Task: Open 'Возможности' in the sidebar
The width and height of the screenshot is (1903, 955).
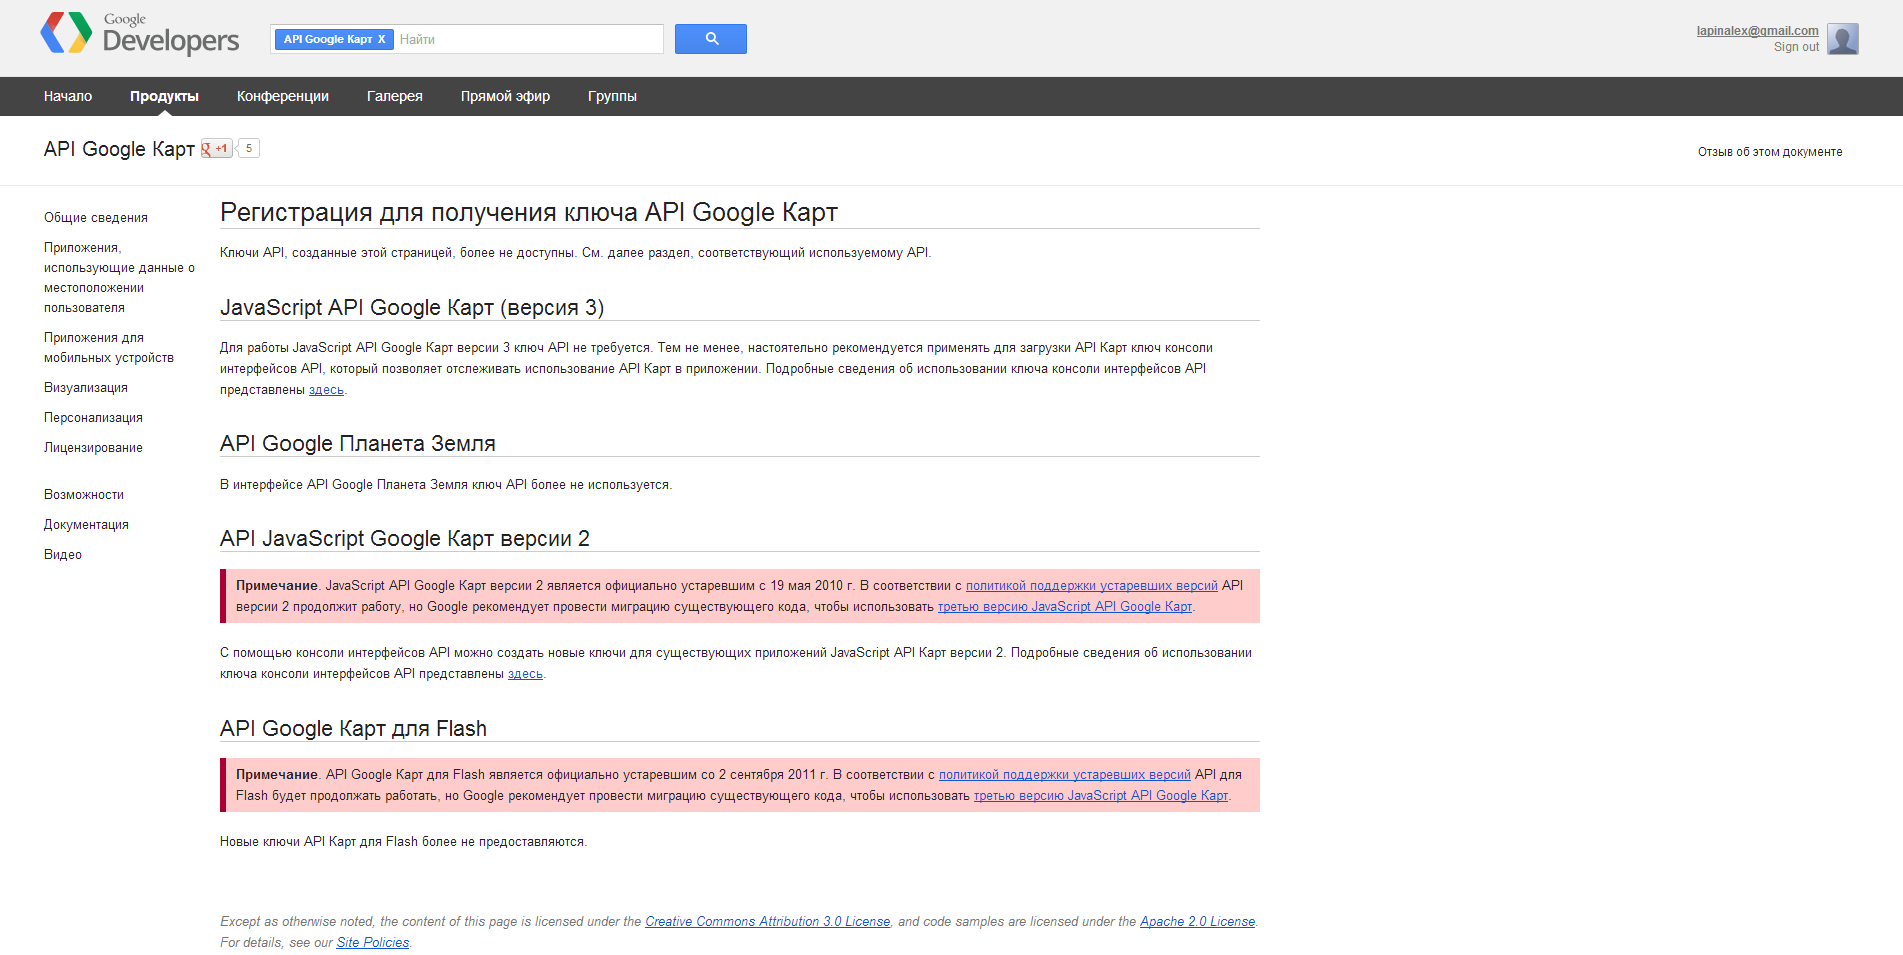Action: click(84, 494)
